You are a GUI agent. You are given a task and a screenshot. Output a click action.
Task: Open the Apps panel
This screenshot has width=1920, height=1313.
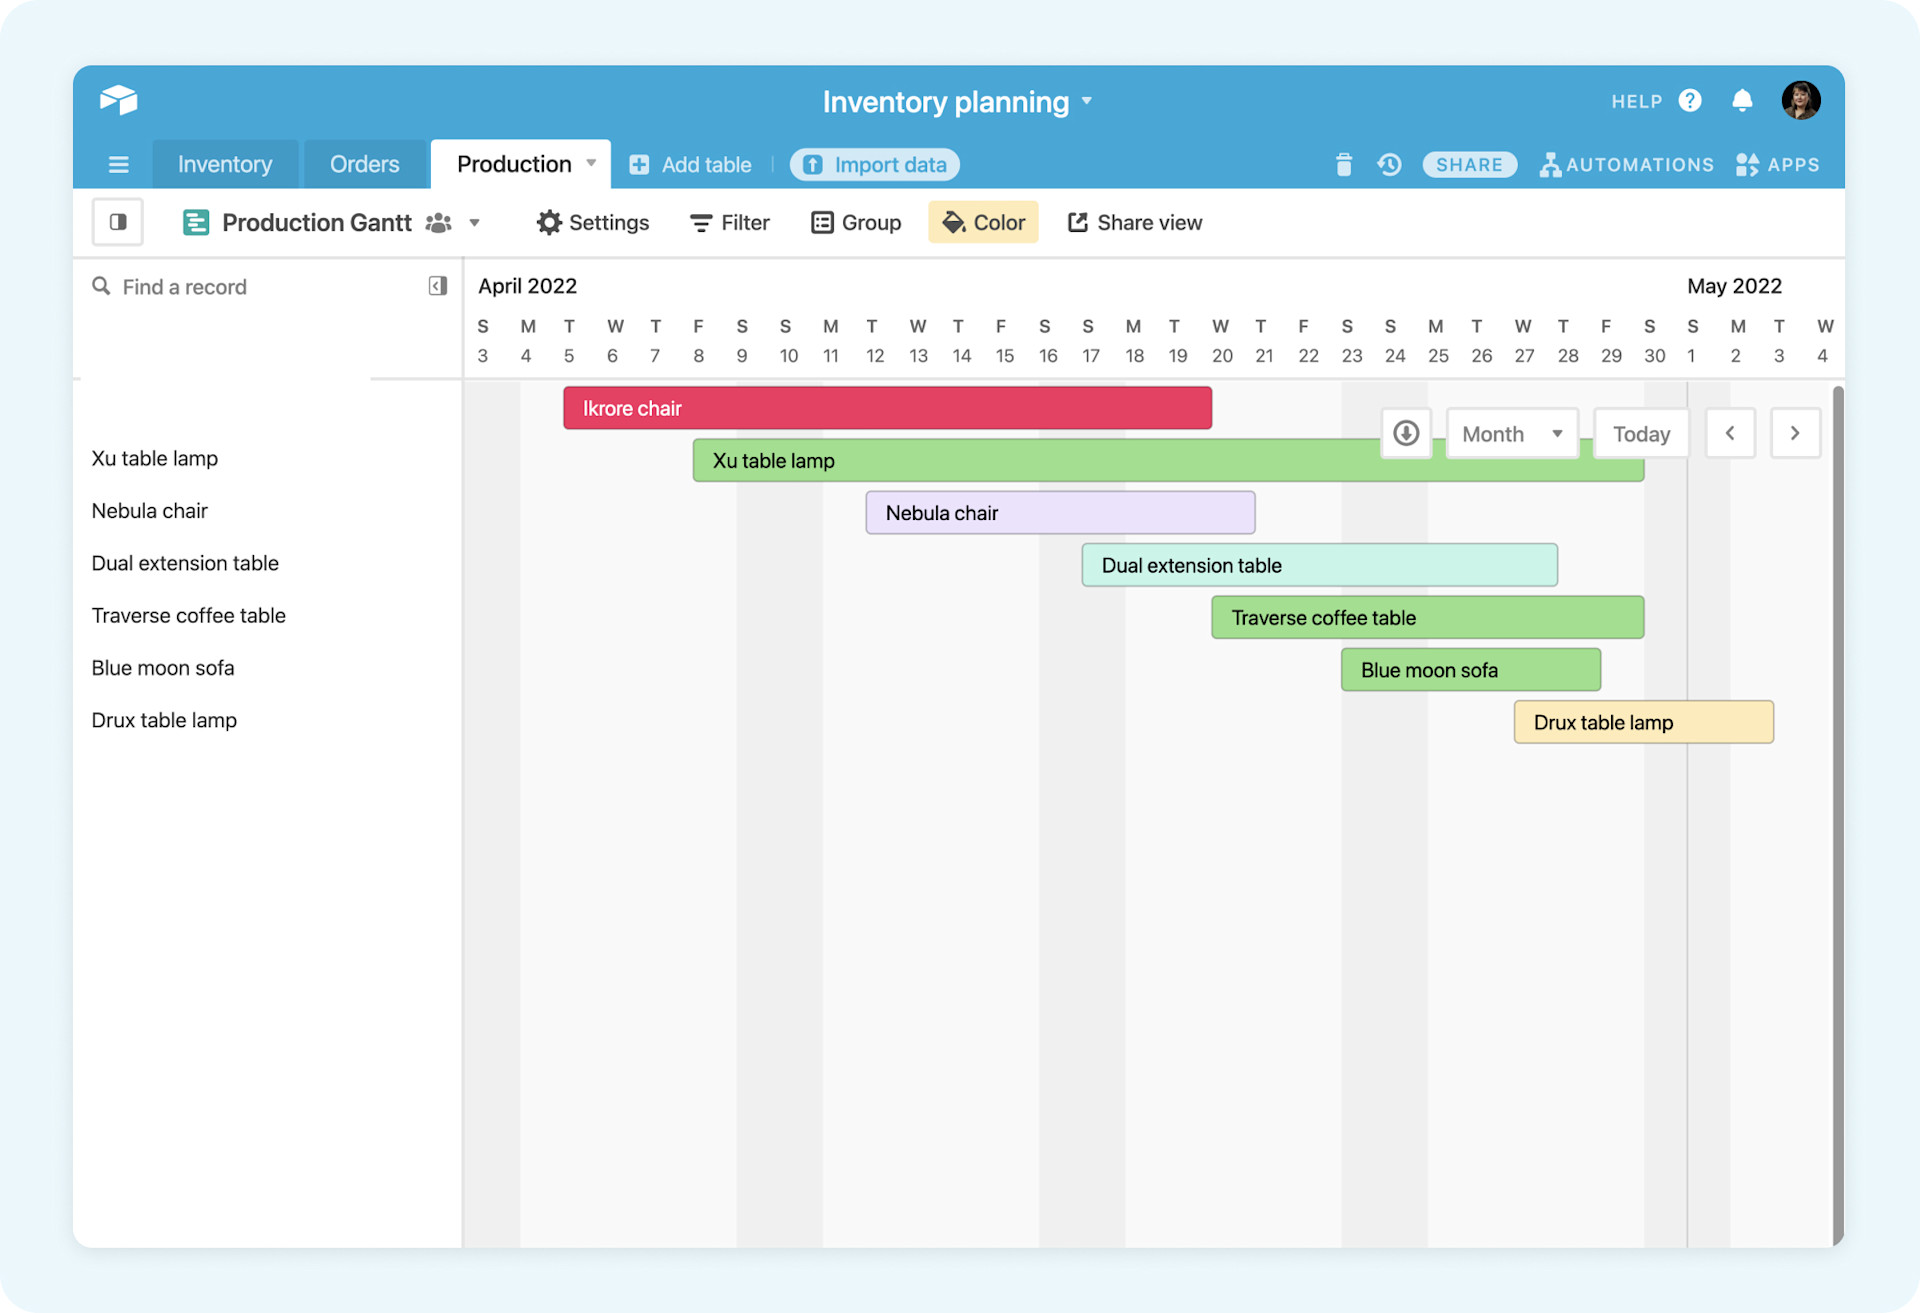click(x=1778, y=164)
